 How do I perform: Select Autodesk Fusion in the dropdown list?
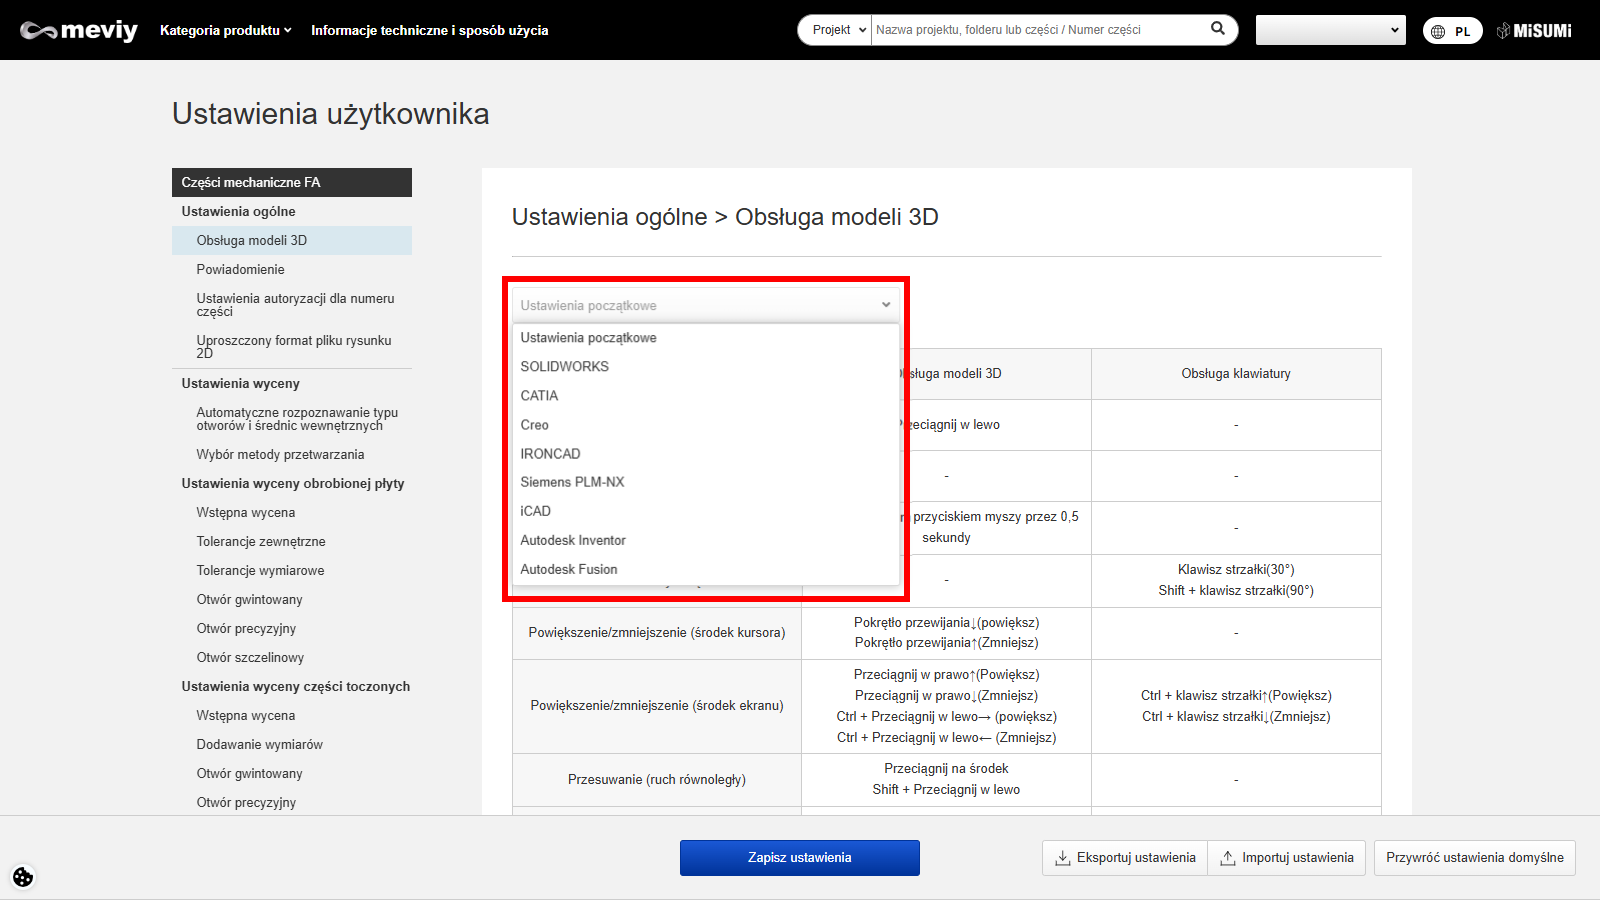569,569
